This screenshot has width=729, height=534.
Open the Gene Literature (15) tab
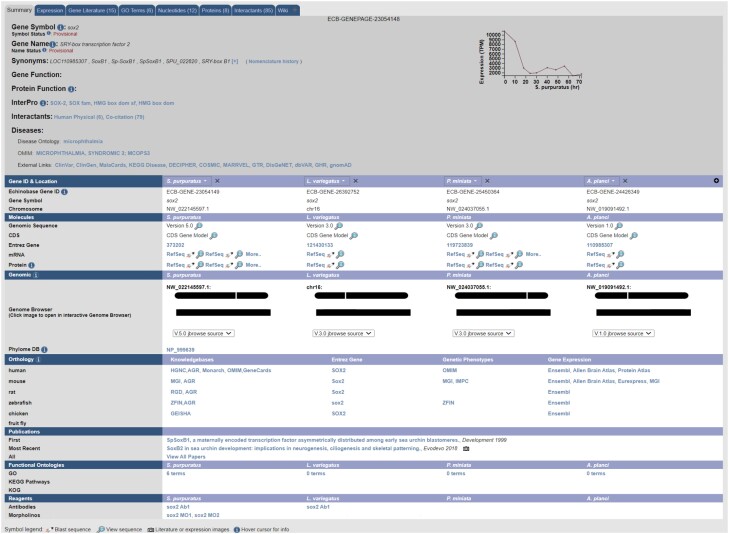(95, 8)
